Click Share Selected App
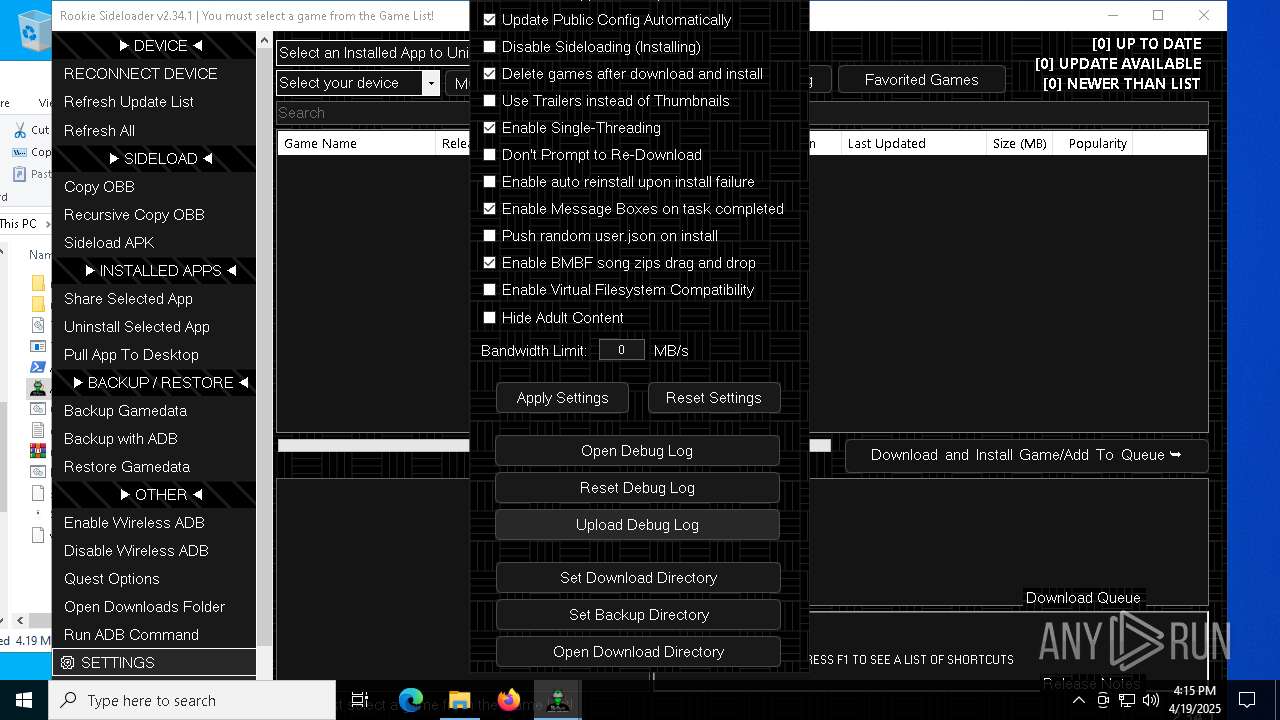The height and width of the screenshot is (720, 1280). pyautogui.click(x=154, y=299)
